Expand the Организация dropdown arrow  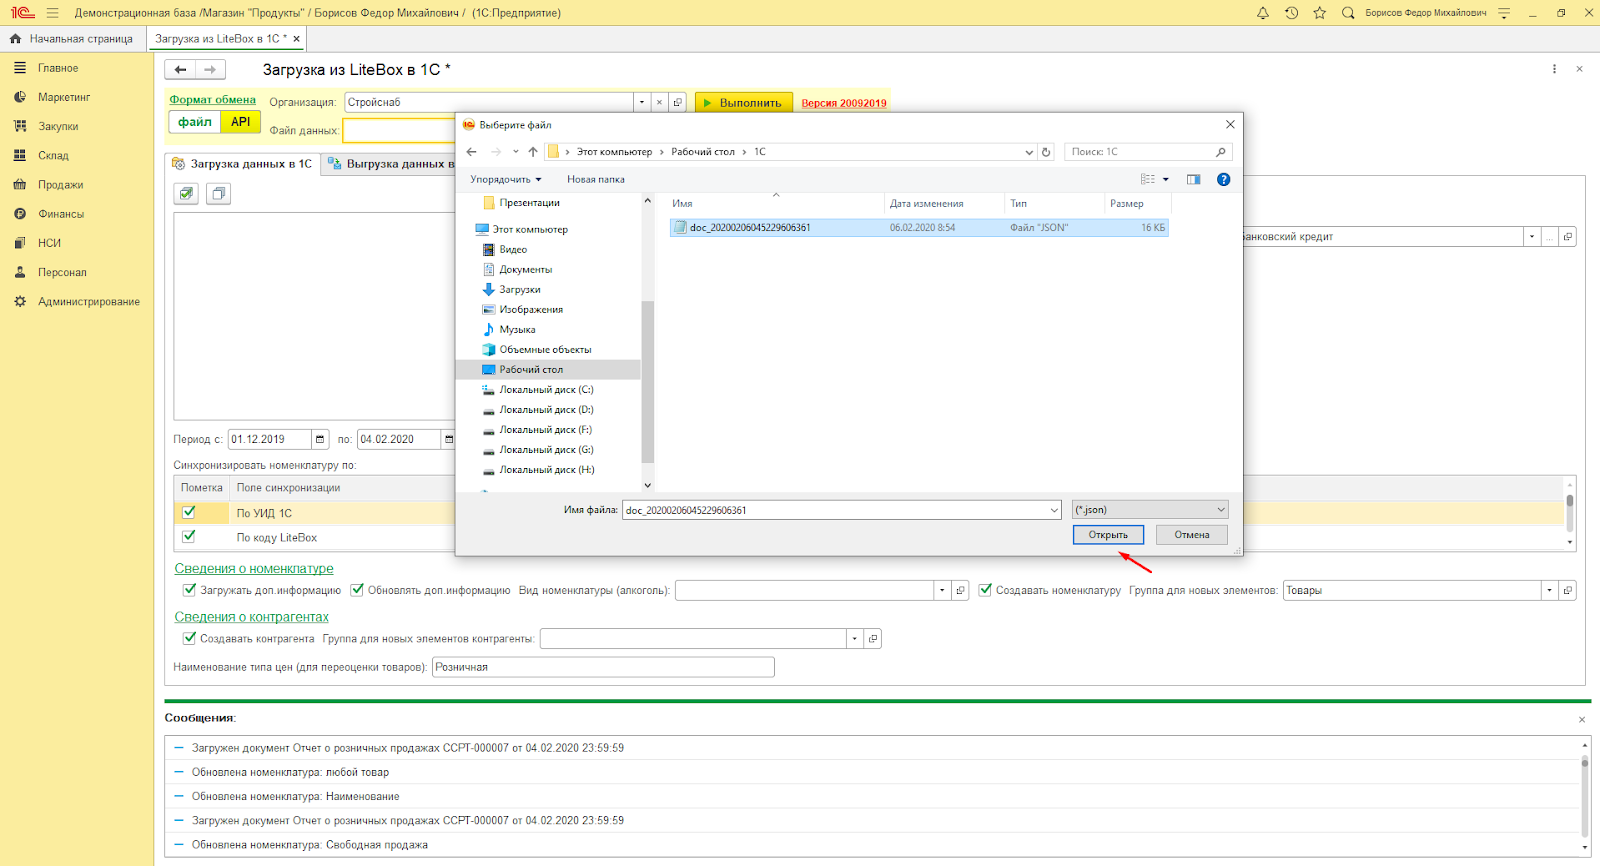(641, 102)
